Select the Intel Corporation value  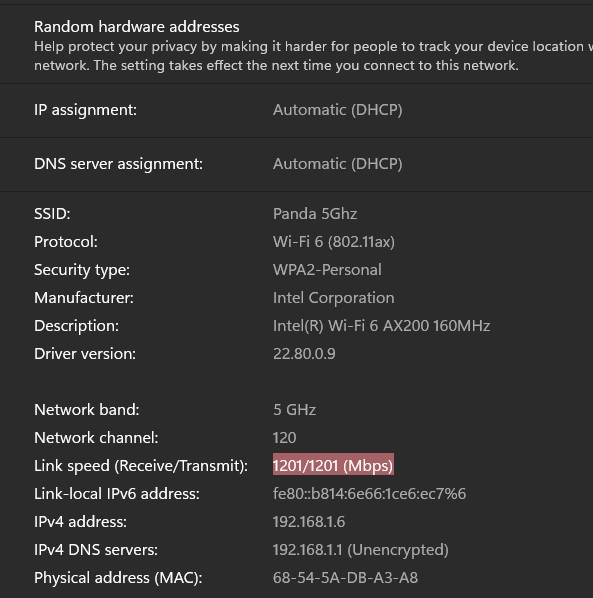(x=334, y=298)
